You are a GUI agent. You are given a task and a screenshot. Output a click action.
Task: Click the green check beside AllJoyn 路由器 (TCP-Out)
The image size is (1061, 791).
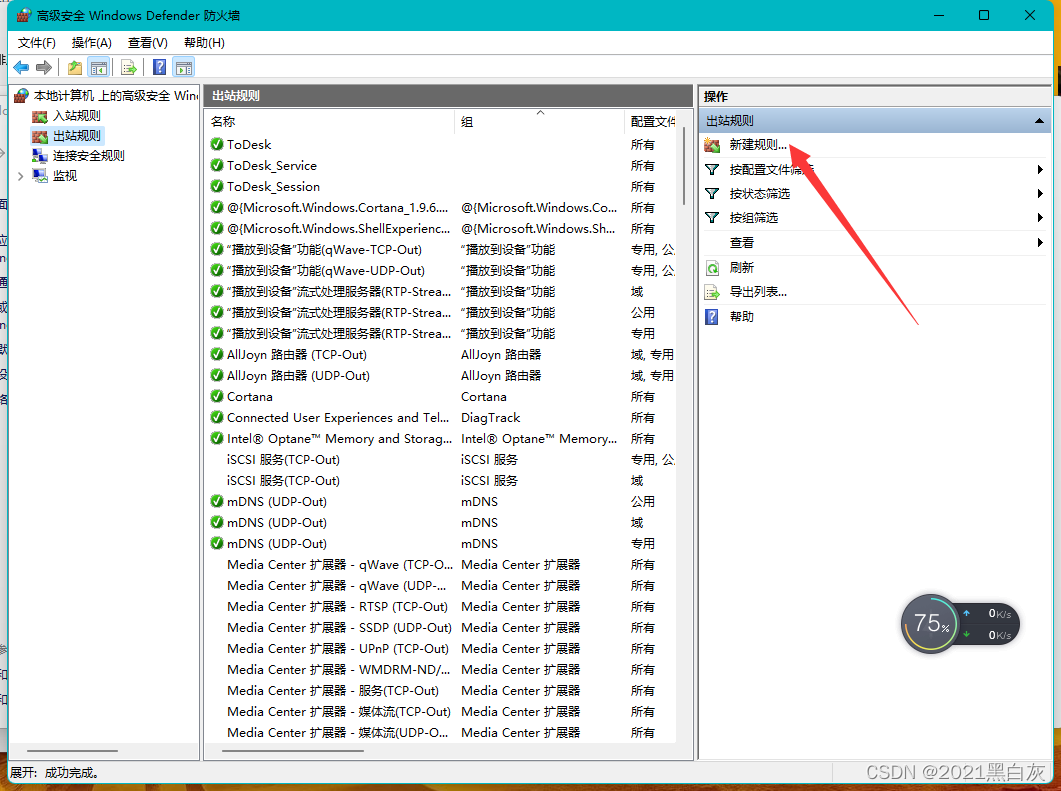coord(217,355)
